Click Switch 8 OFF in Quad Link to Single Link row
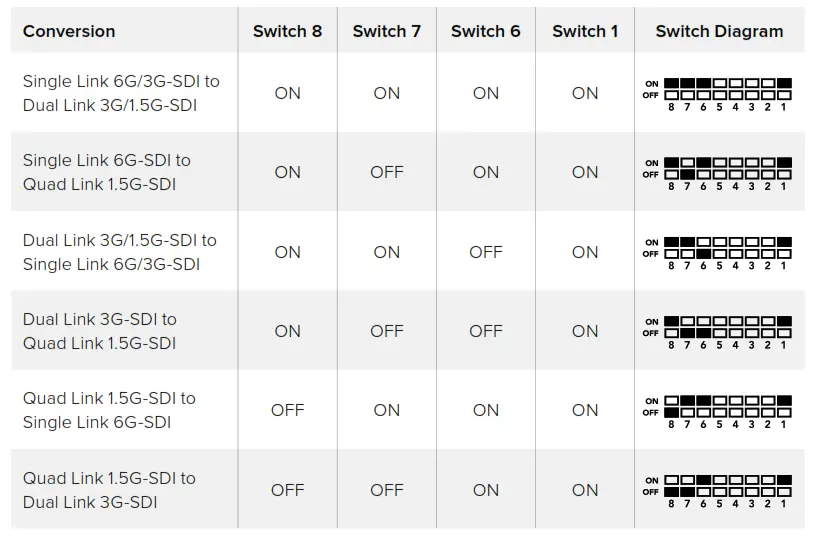 [x=287, y=410]
